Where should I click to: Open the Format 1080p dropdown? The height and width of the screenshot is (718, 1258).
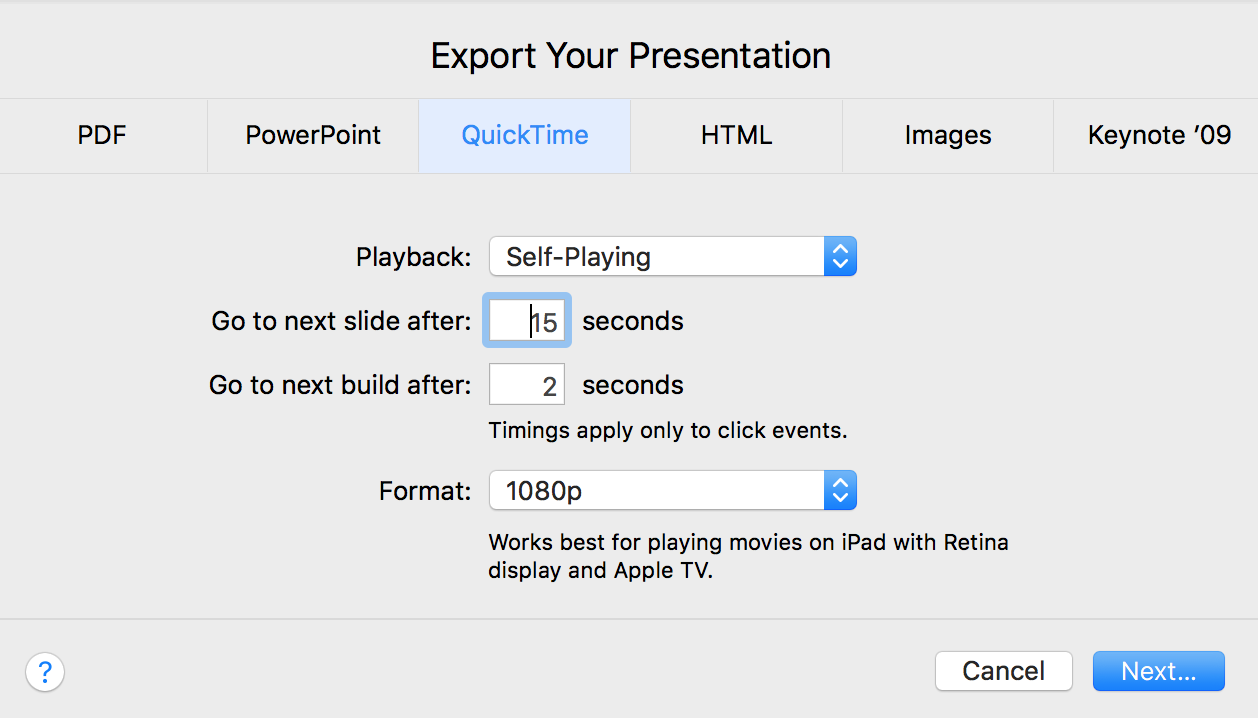pos(673,491)
